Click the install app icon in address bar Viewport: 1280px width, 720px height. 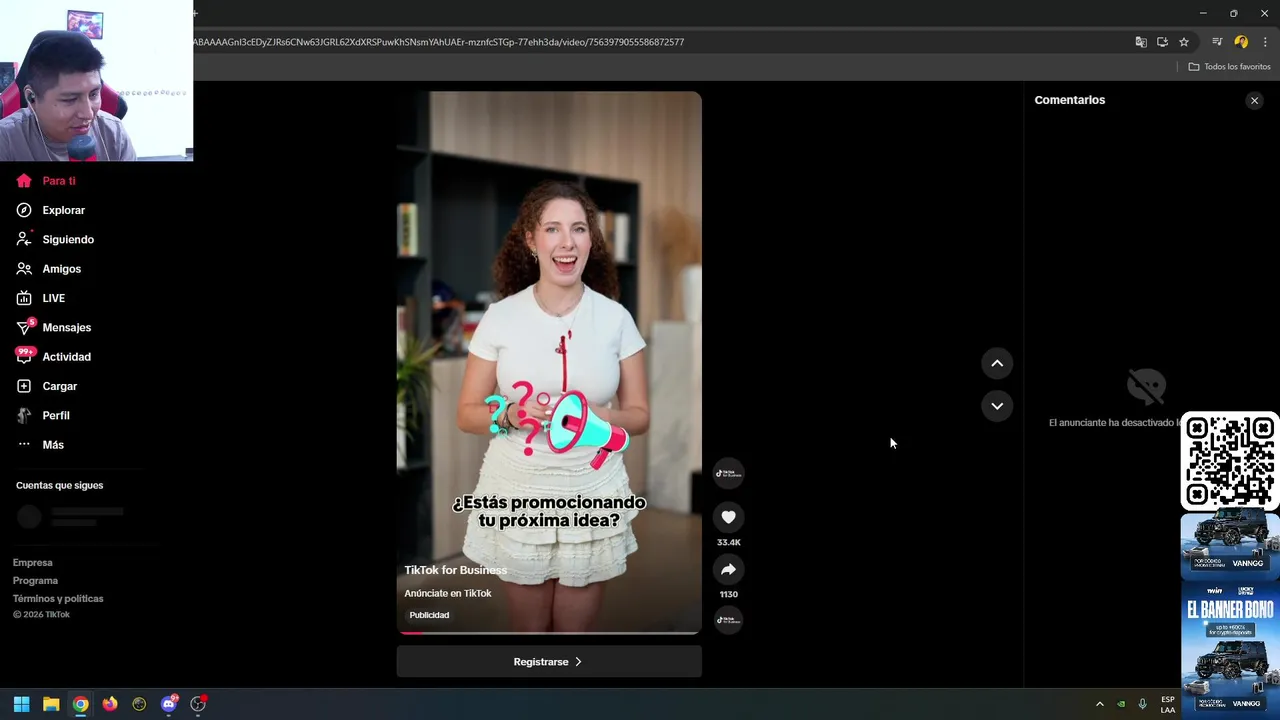(1162, 42)
